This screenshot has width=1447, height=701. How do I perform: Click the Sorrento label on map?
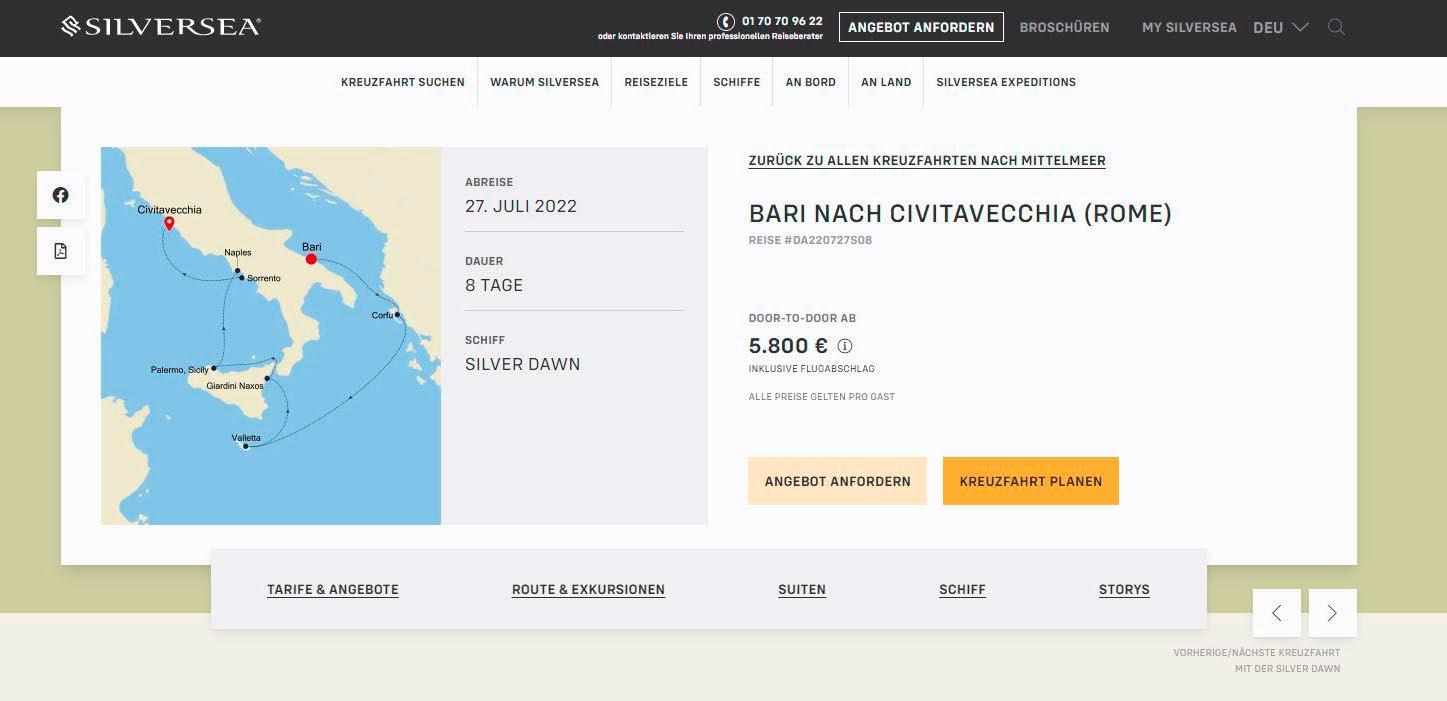click(x=264, y=278)
